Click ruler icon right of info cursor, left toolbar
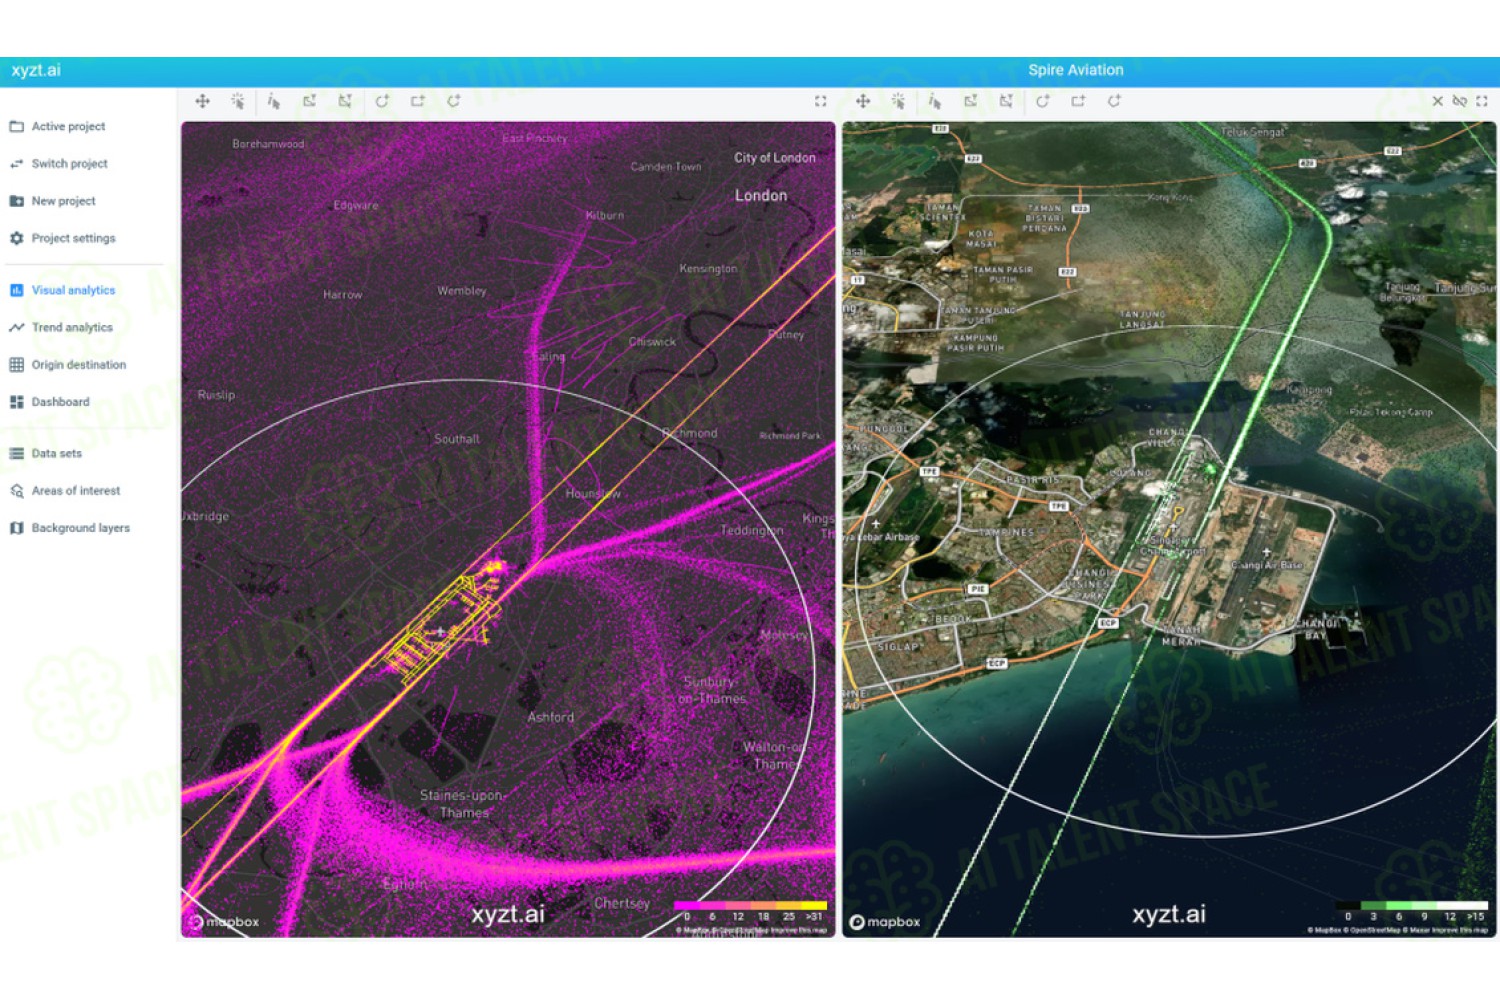This screenshot has width=1500, height=1000. (310, 101)
